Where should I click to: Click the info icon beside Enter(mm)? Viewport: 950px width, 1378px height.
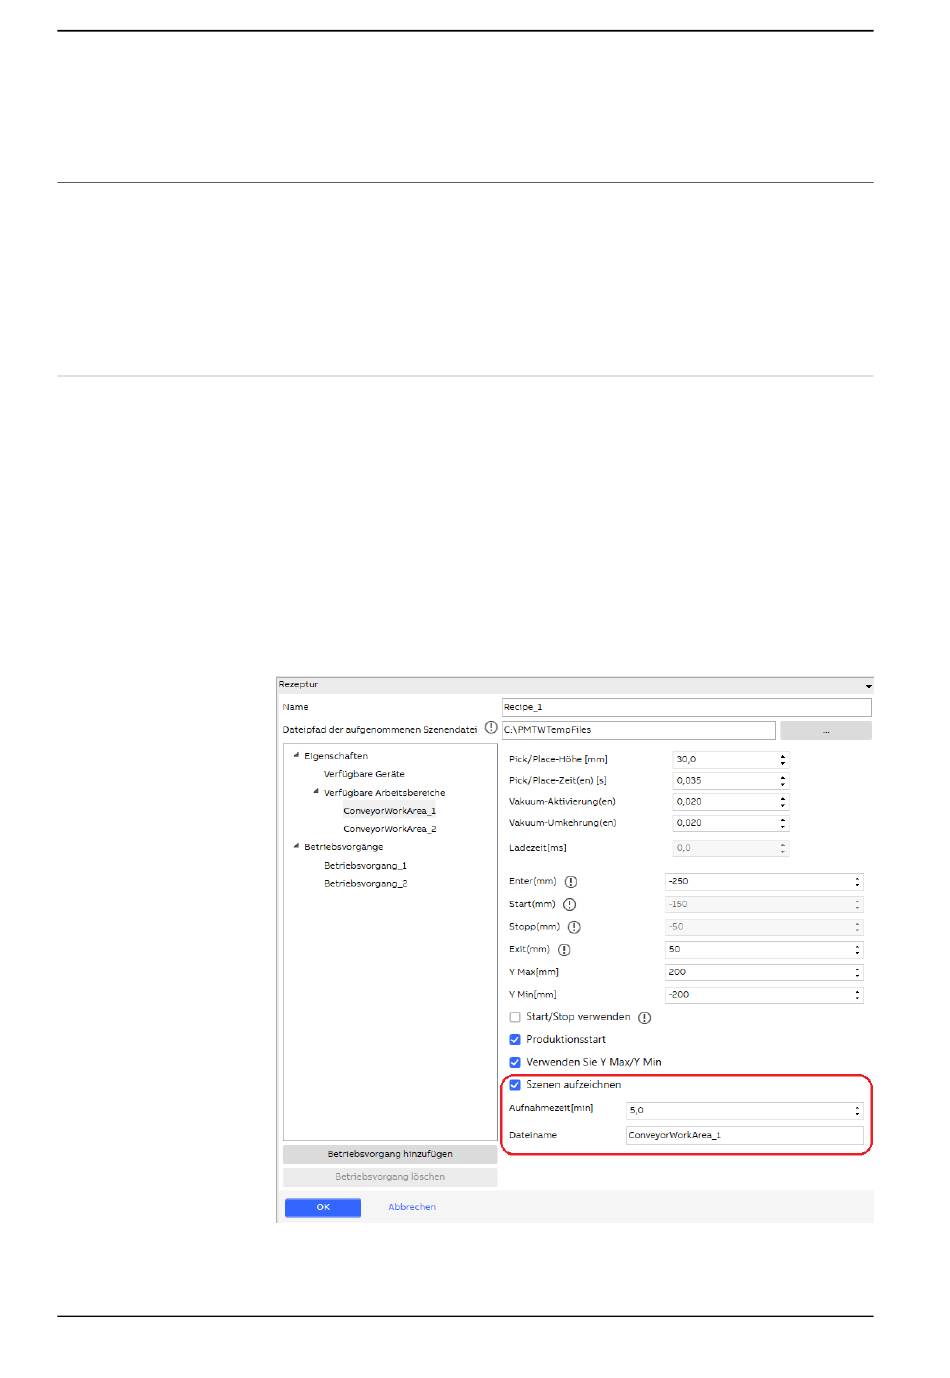point(571,882)
